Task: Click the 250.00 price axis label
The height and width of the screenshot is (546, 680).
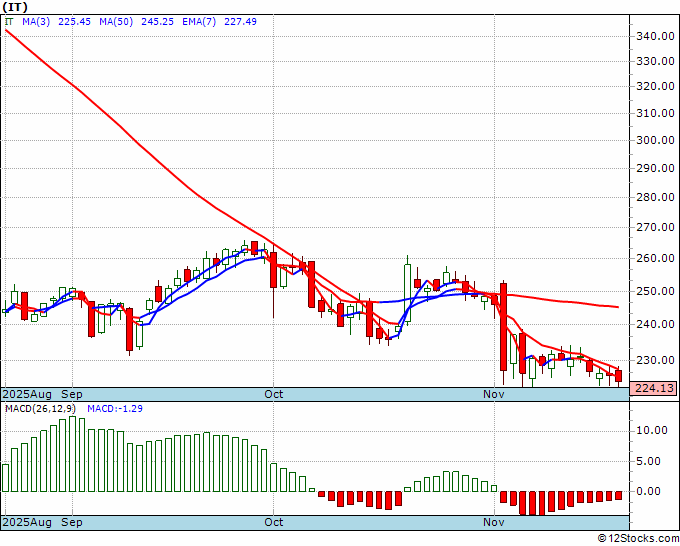Action: click(x=655, y=291)
